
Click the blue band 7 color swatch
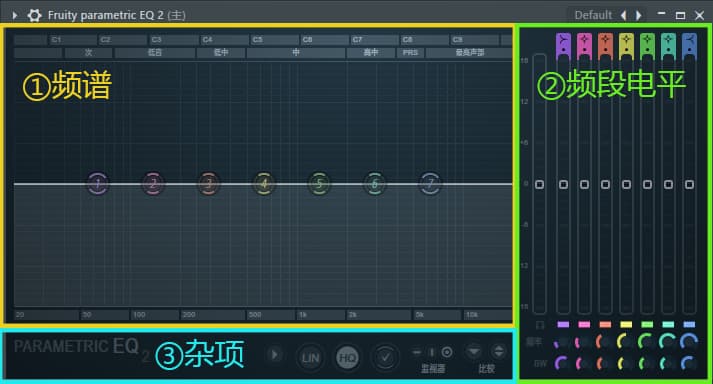pyautogui.click(x=689, y=324)
